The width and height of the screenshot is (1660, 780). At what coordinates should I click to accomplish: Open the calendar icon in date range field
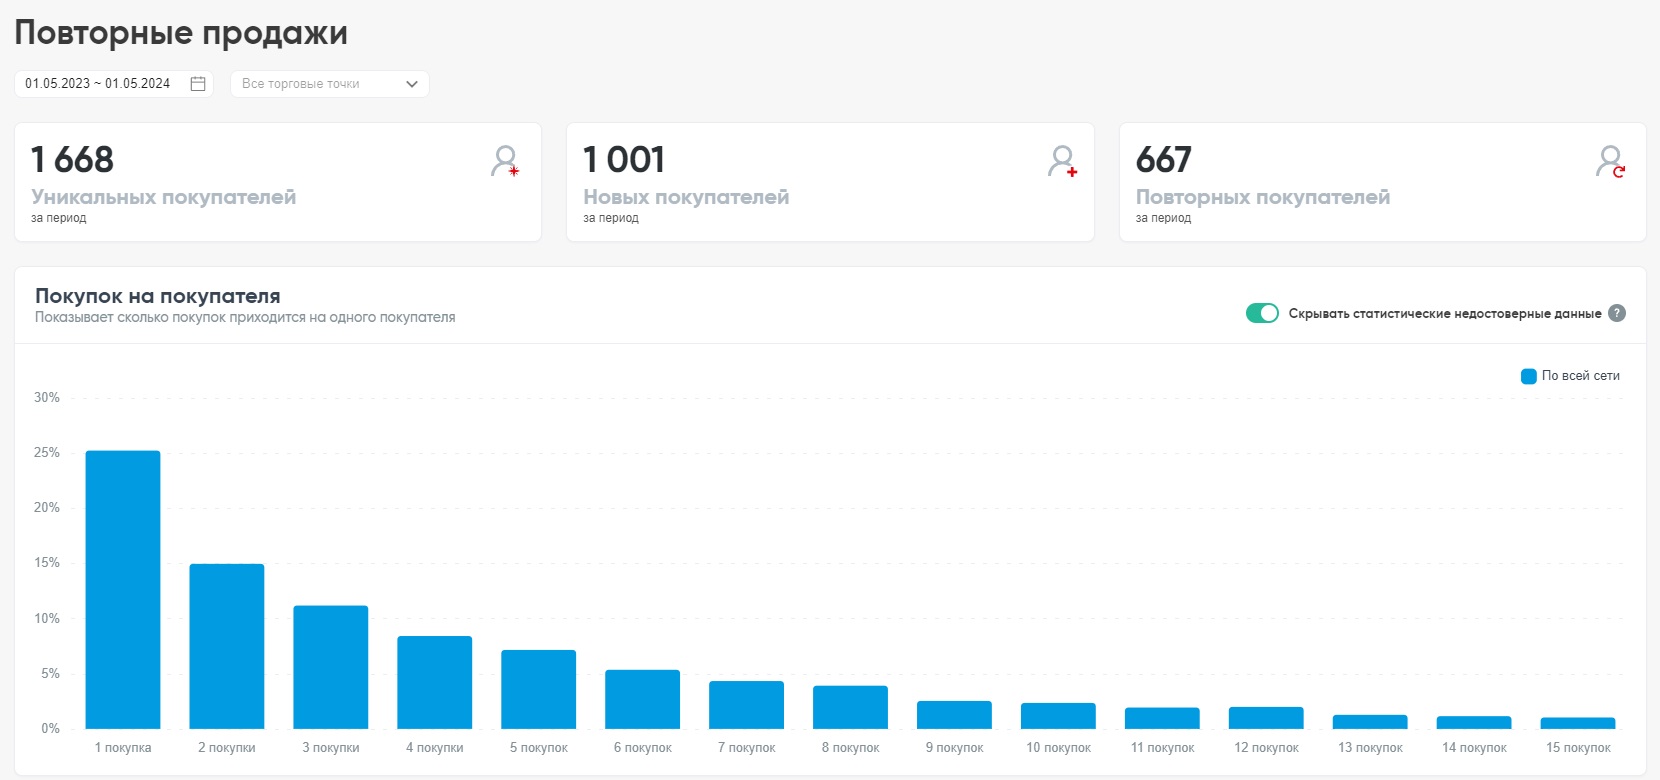[198, 84]
